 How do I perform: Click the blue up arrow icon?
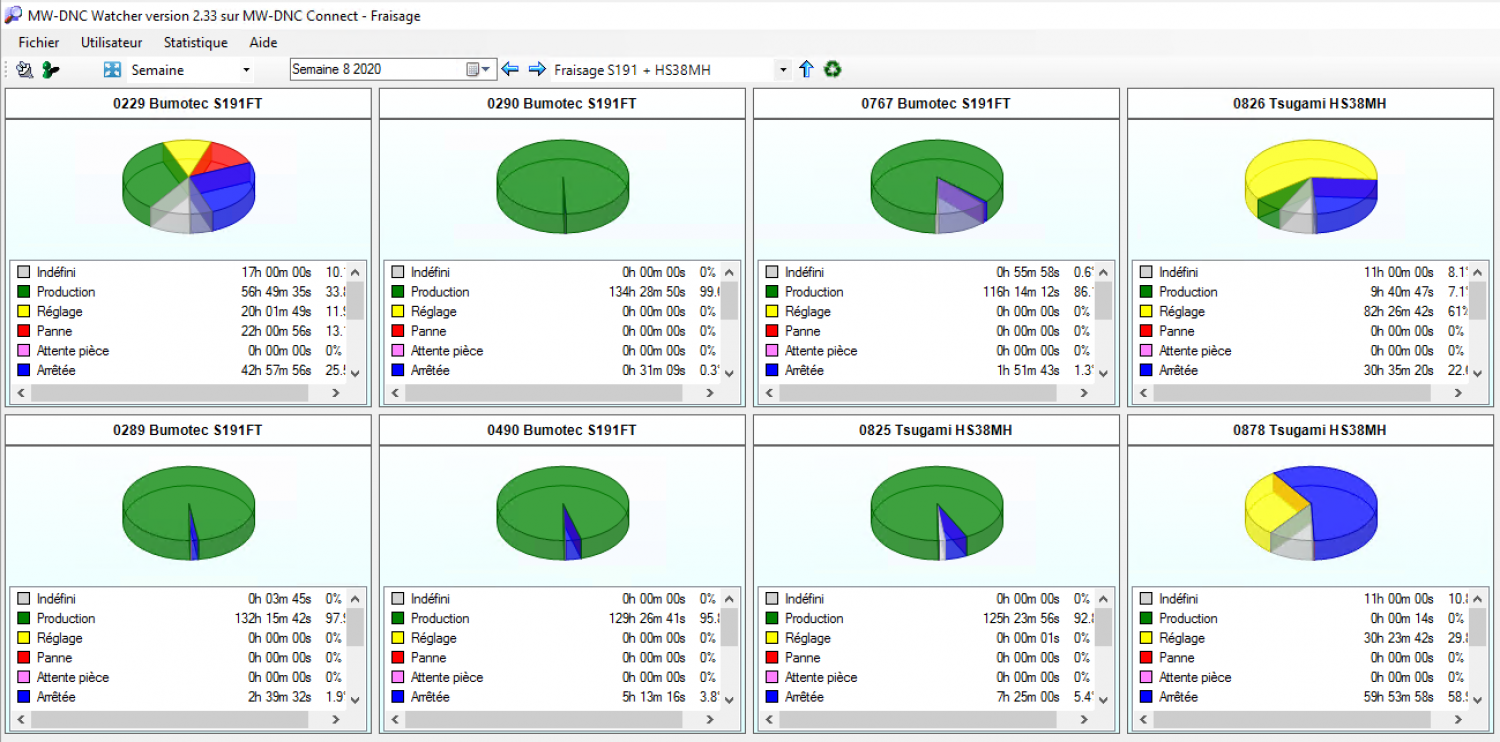click(x=807, y=70)
